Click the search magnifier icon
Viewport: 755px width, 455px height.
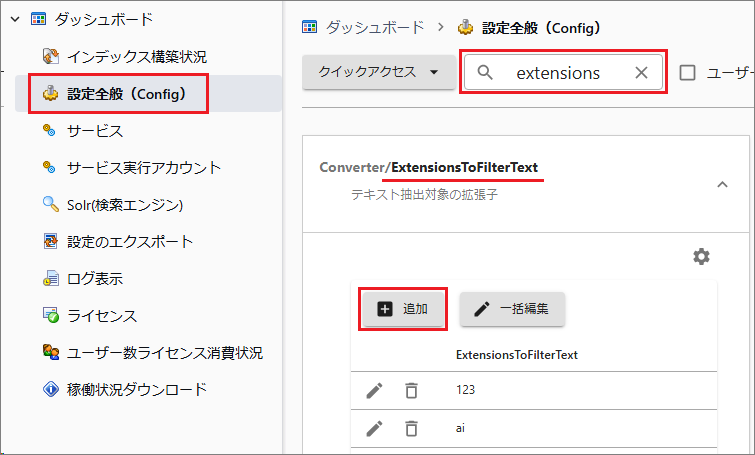coord(485,73)
